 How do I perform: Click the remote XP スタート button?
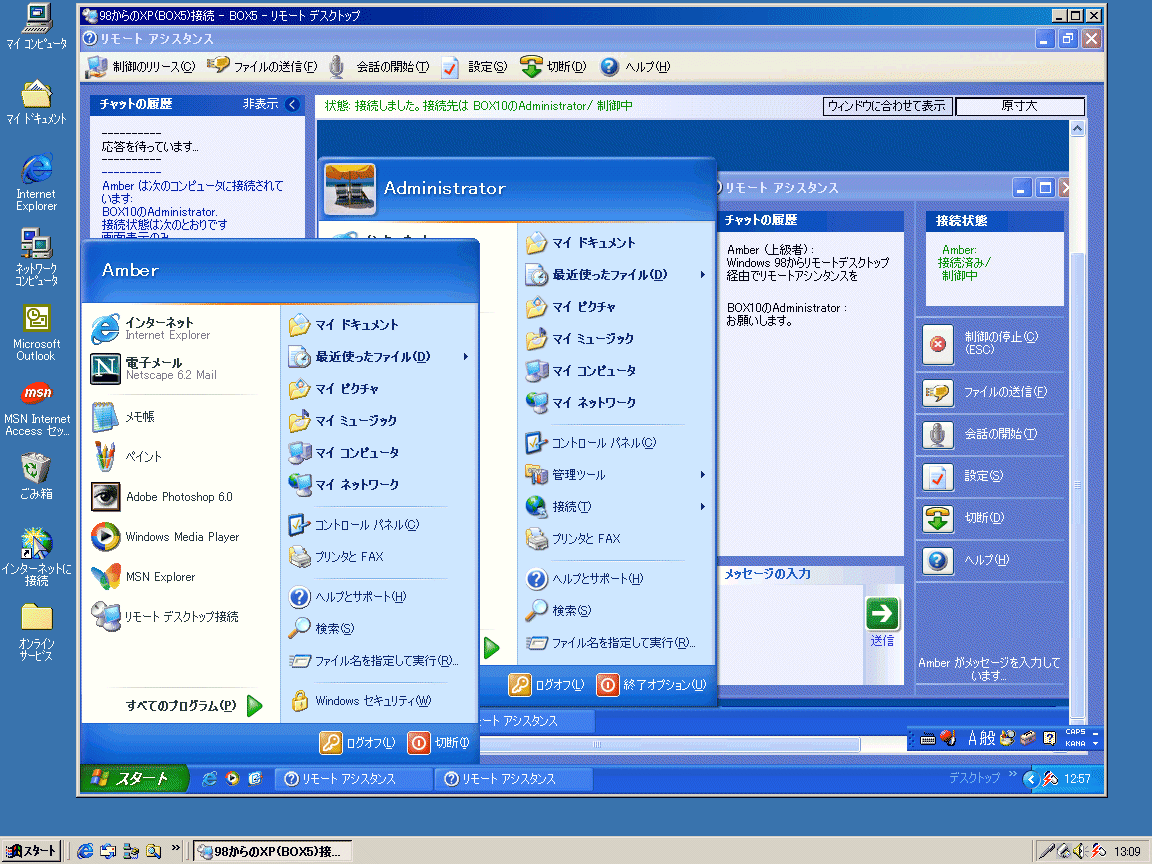pos(134,779)
